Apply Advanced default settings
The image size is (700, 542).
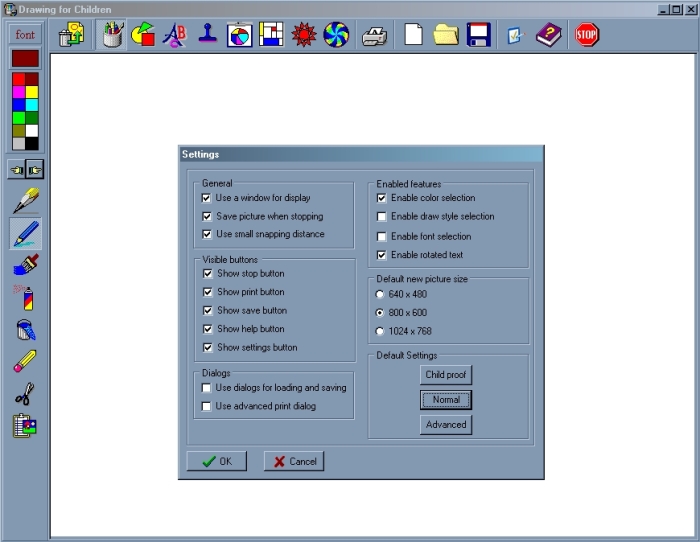(446, 424)
